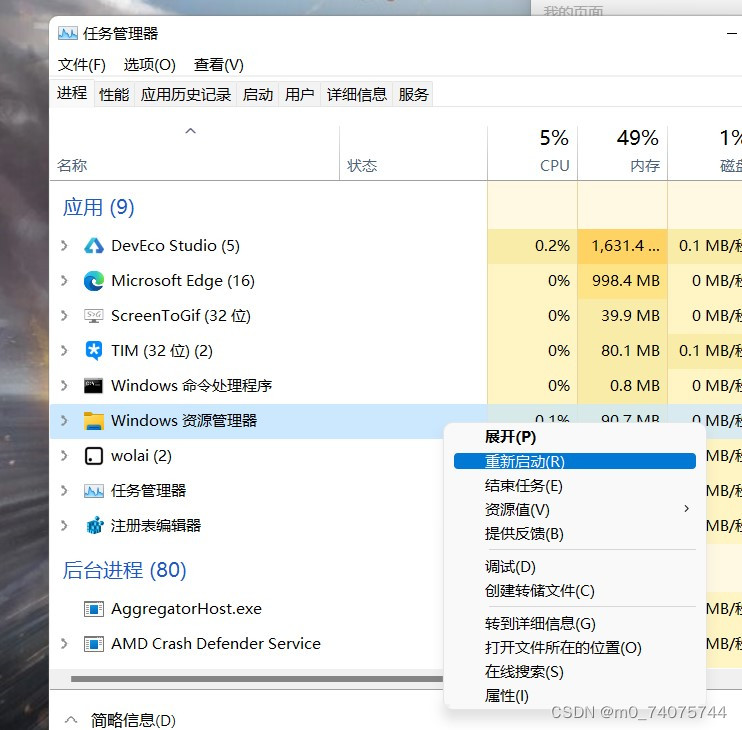Sort by the CPU column header

(x=532, y=153)
